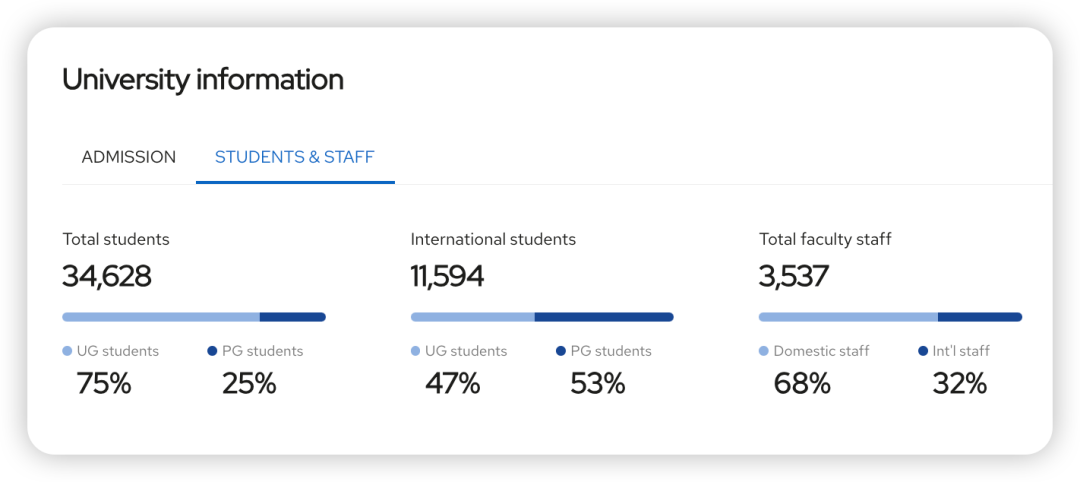The image size is (1080, 482).
Task: Click light segment of Total students bar
Action: tap(160, 317)
